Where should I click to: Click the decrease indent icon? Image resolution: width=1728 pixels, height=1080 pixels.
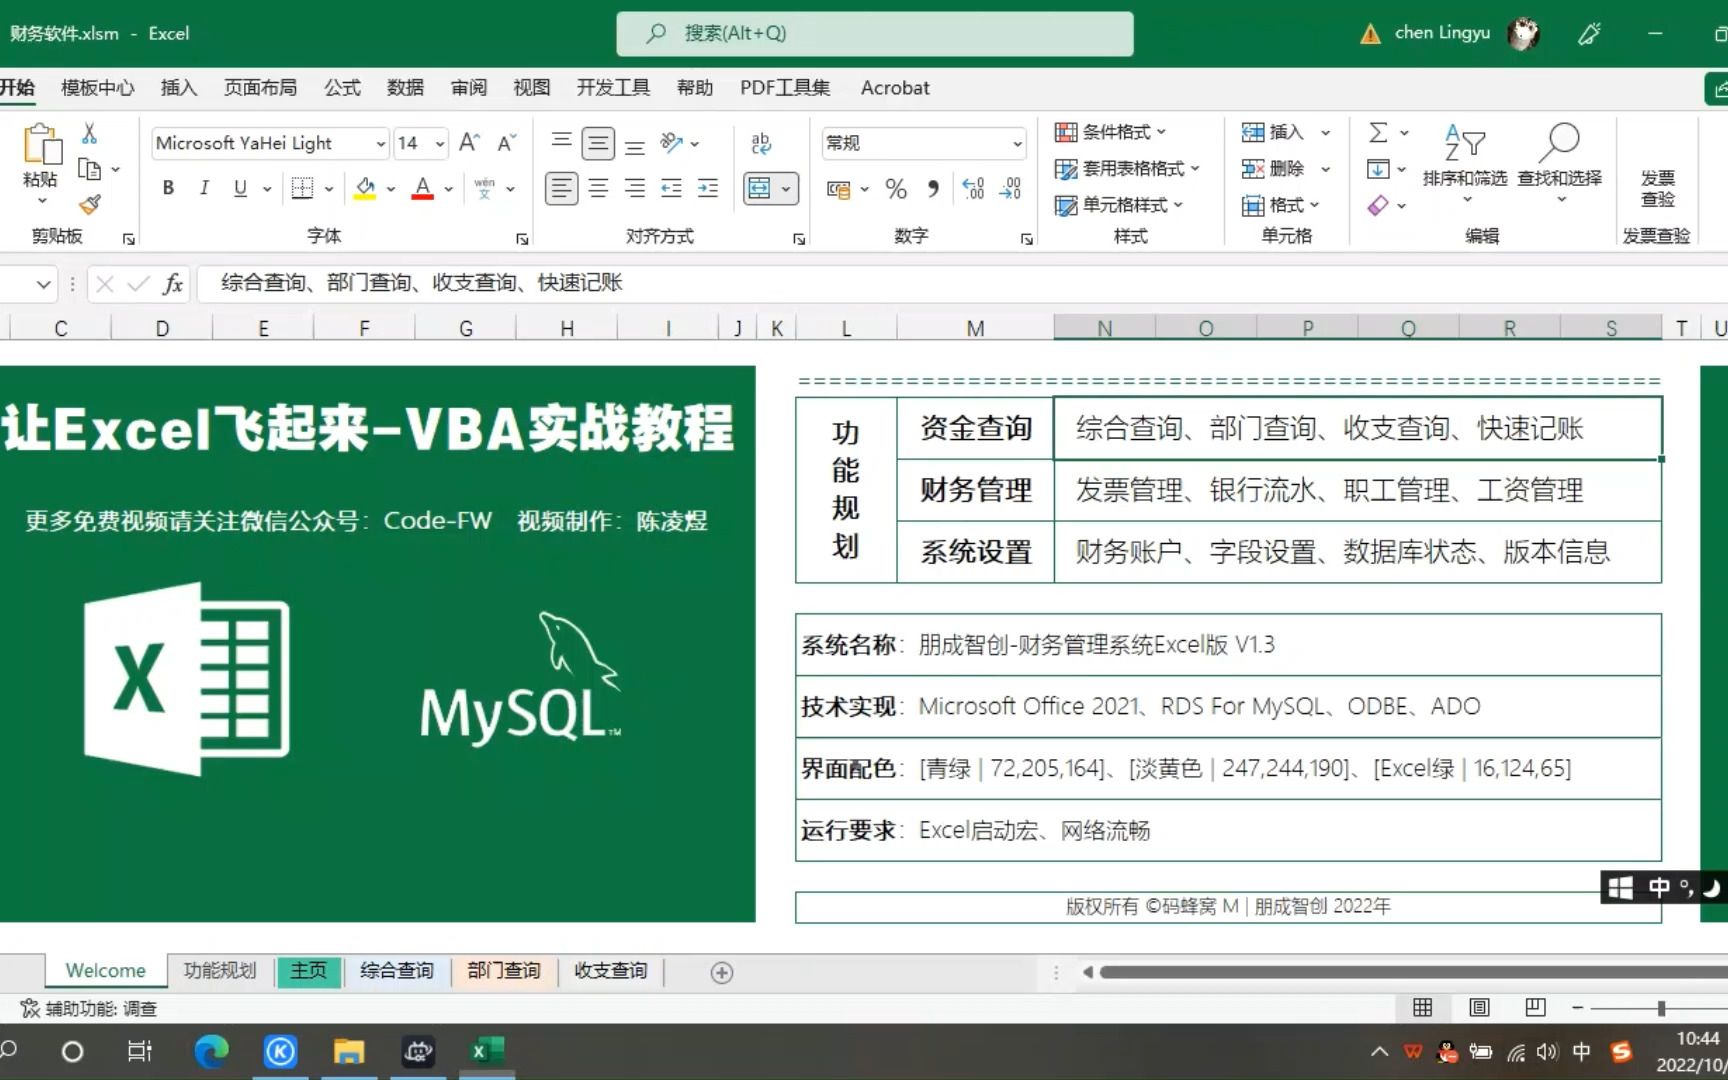[x=671, y=188]
